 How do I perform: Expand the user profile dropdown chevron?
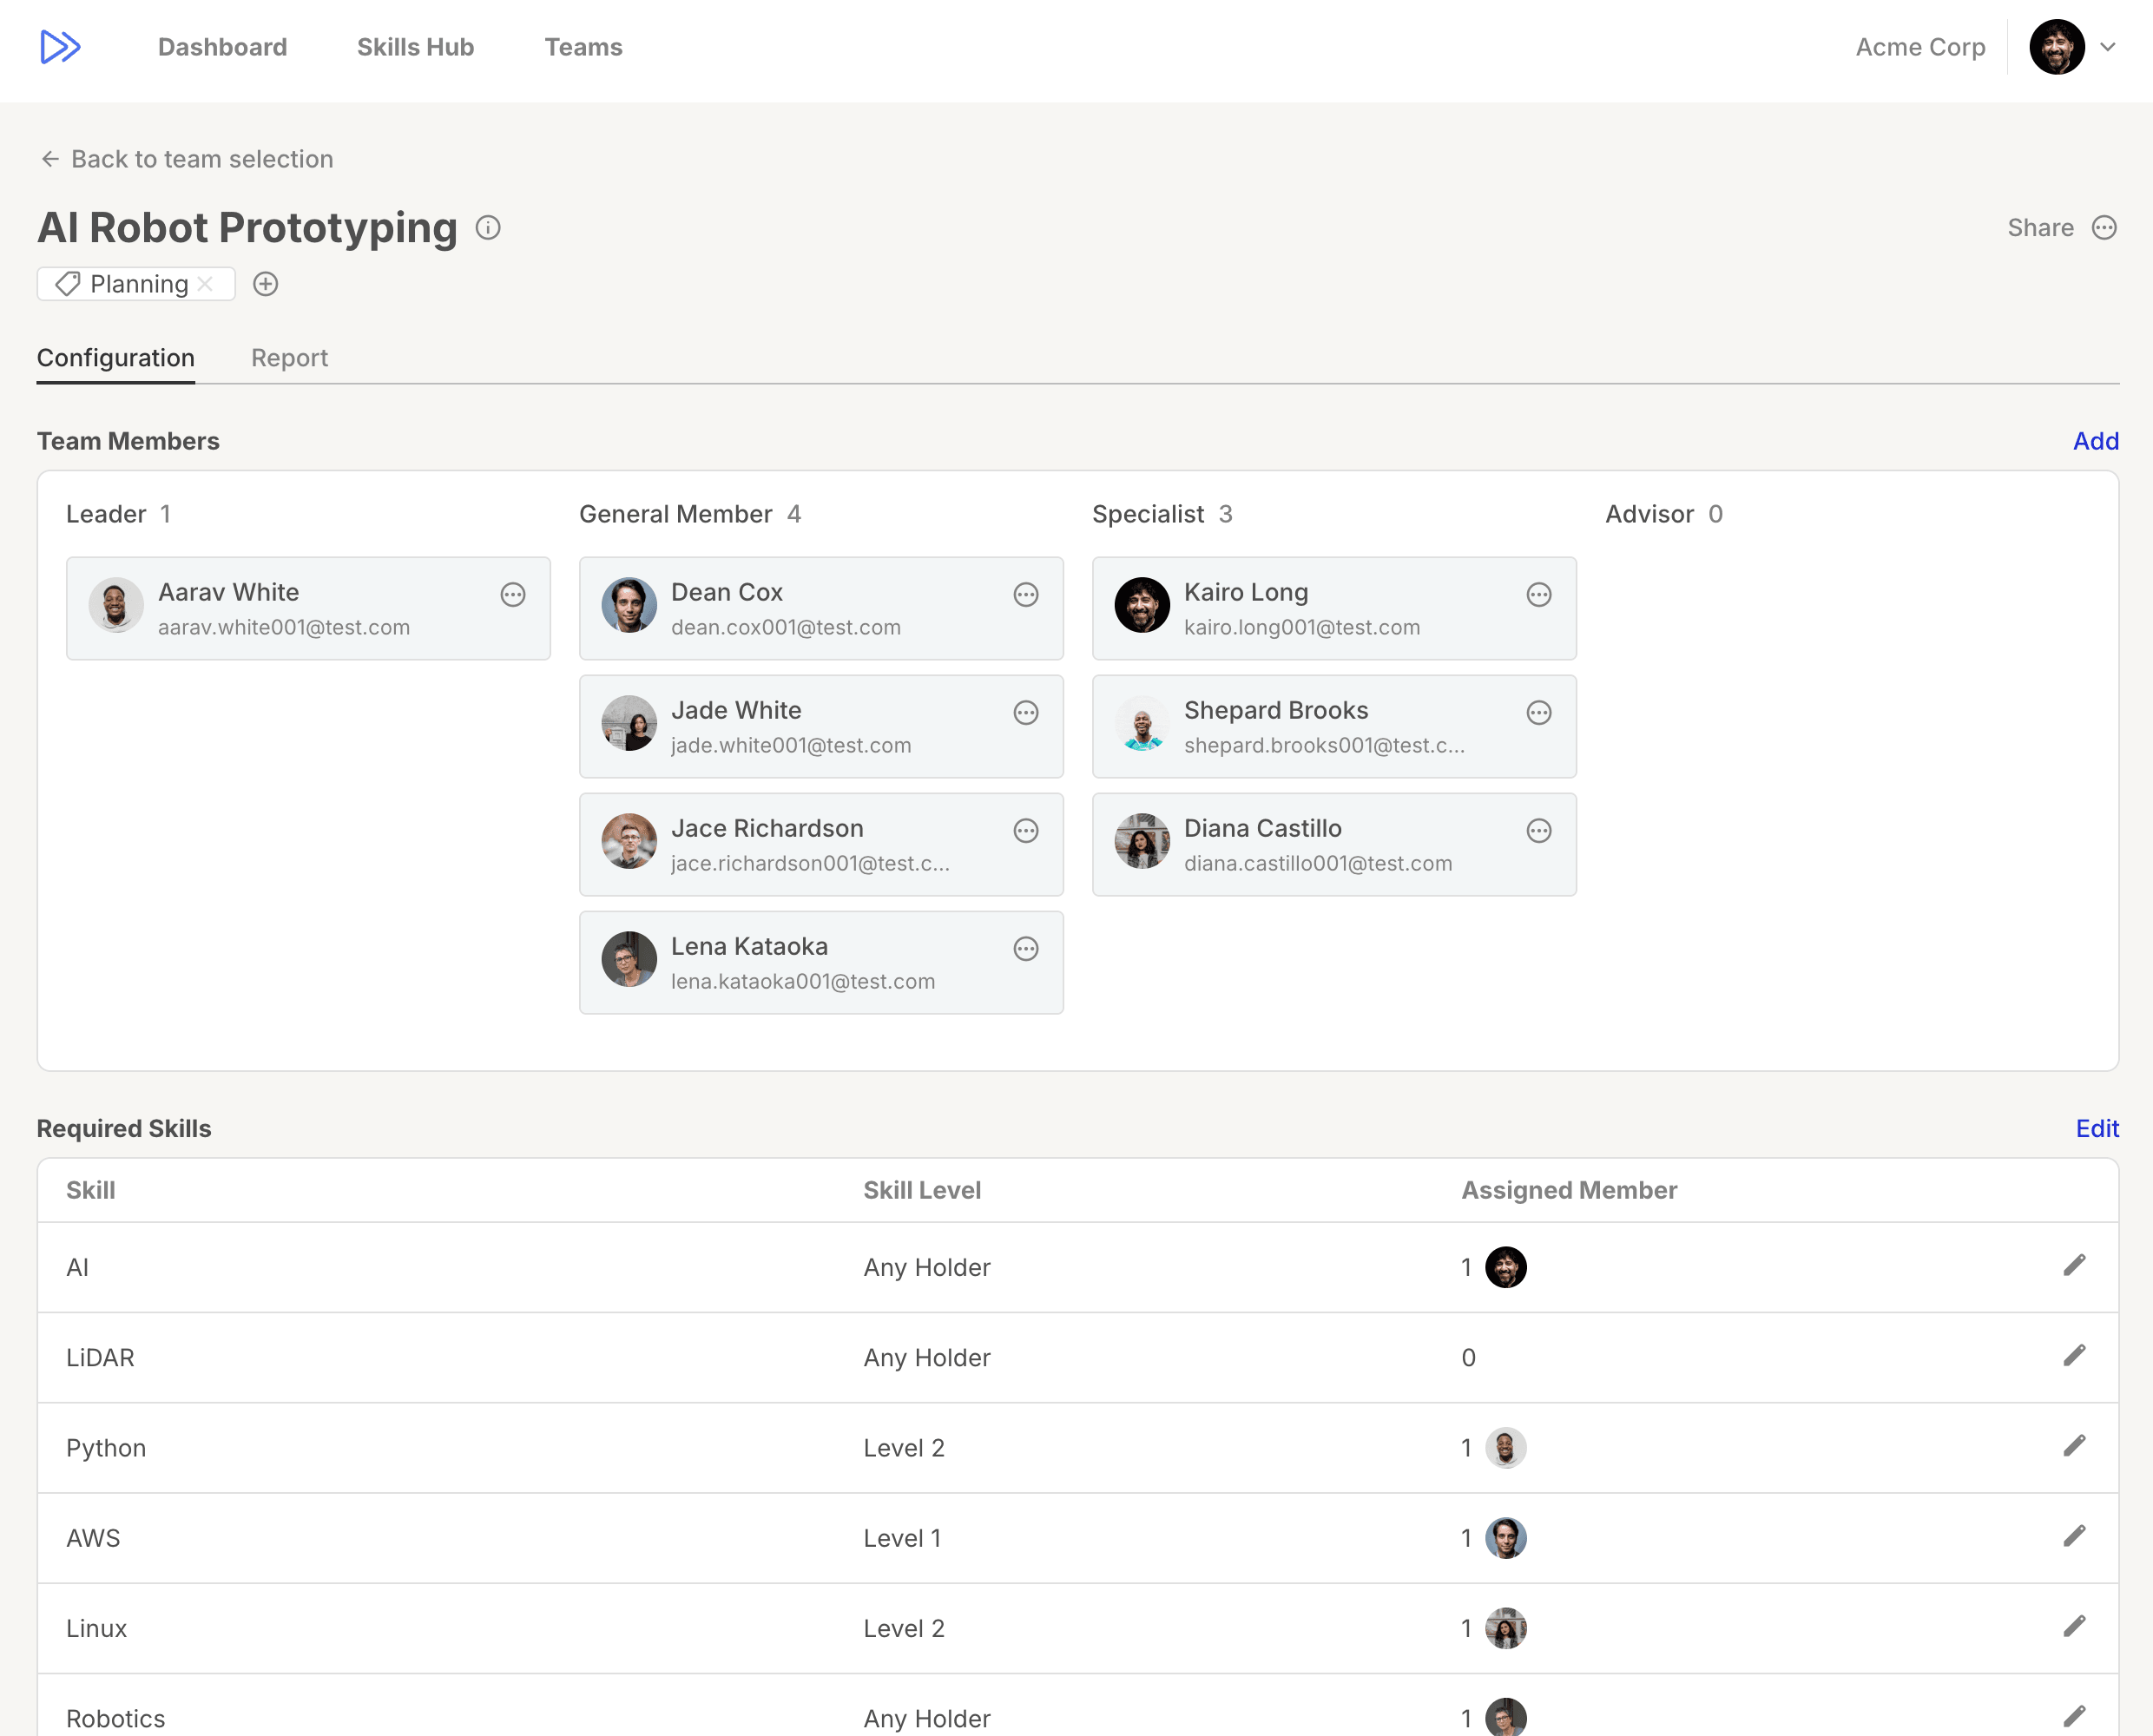coord(2108,47)
